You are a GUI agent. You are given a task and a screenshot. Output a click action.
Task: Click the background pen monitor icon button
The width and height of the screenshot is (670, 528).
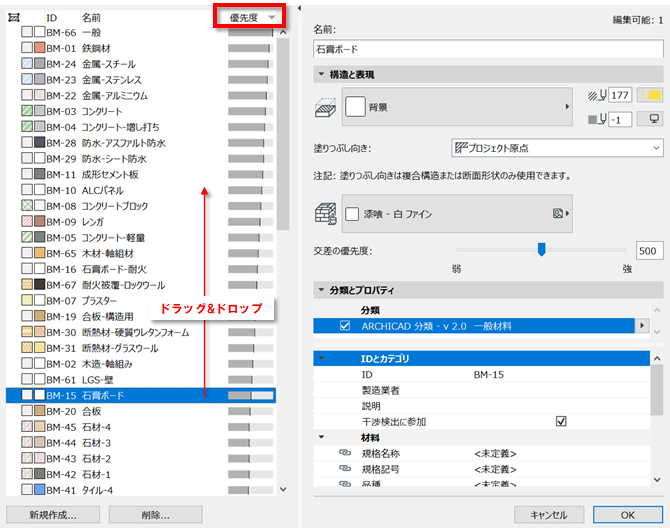point(650,119)
